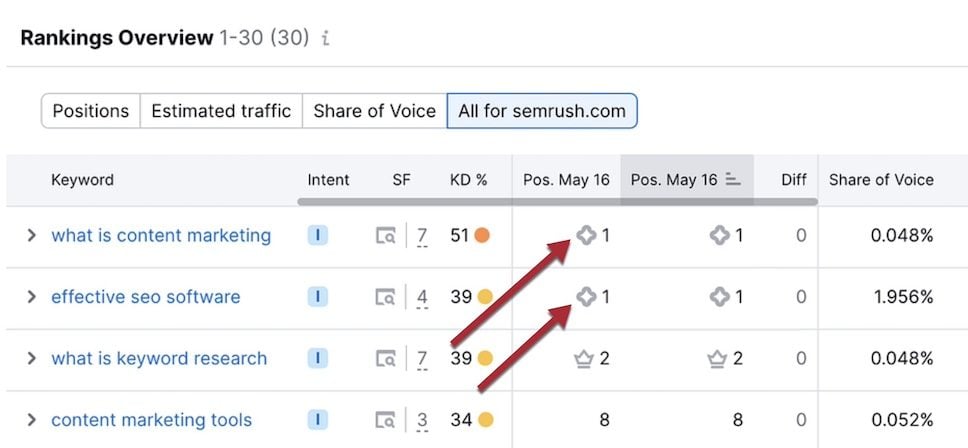This screenshot has height=448, width=968.
Task: Expand the 'what is content marketing' row
Action: pyautogui.click(x=31, y=236)
